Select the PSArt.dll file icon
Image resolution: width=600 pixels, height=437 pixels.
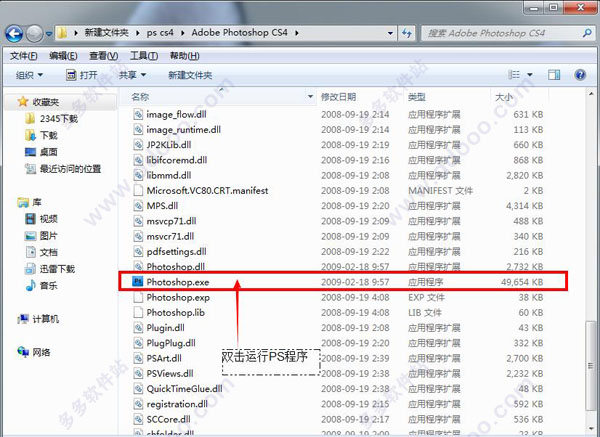click(x=138, y=358)
